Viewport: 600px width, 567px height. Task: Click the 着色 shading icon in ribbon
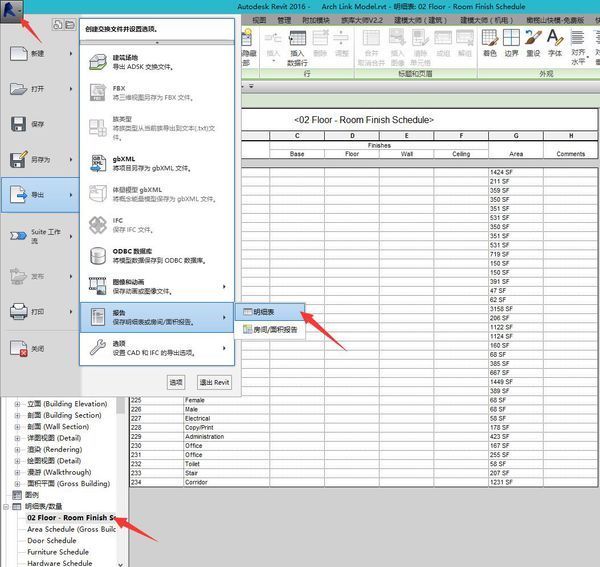tap(490, 39)
